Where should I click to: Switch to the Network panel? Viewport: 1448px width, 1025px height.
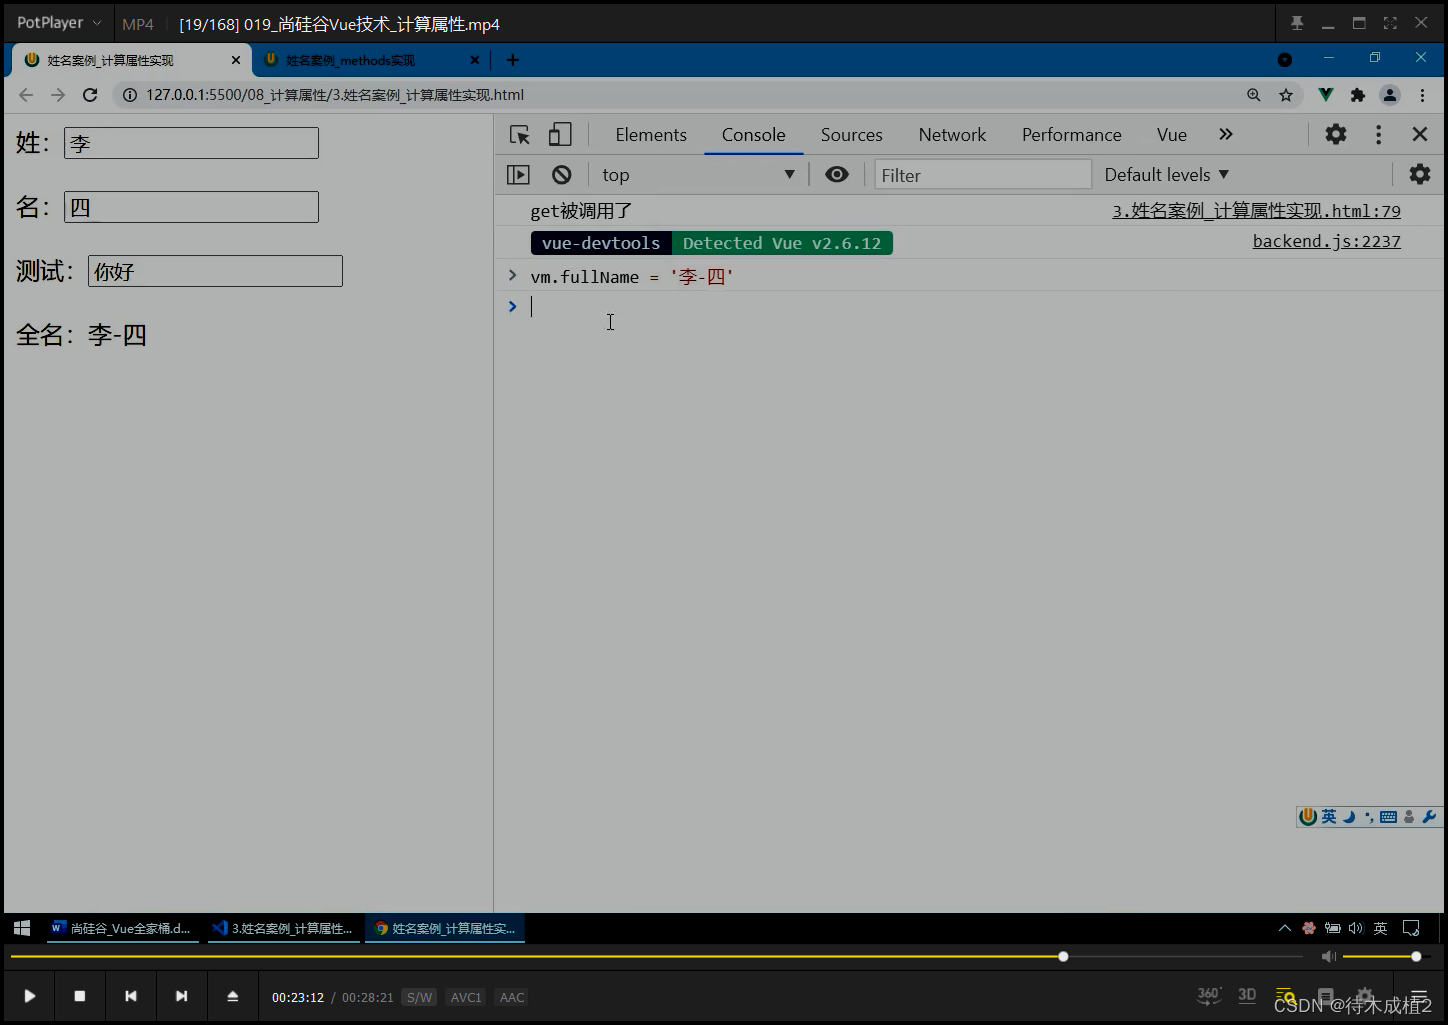[952, 135]
